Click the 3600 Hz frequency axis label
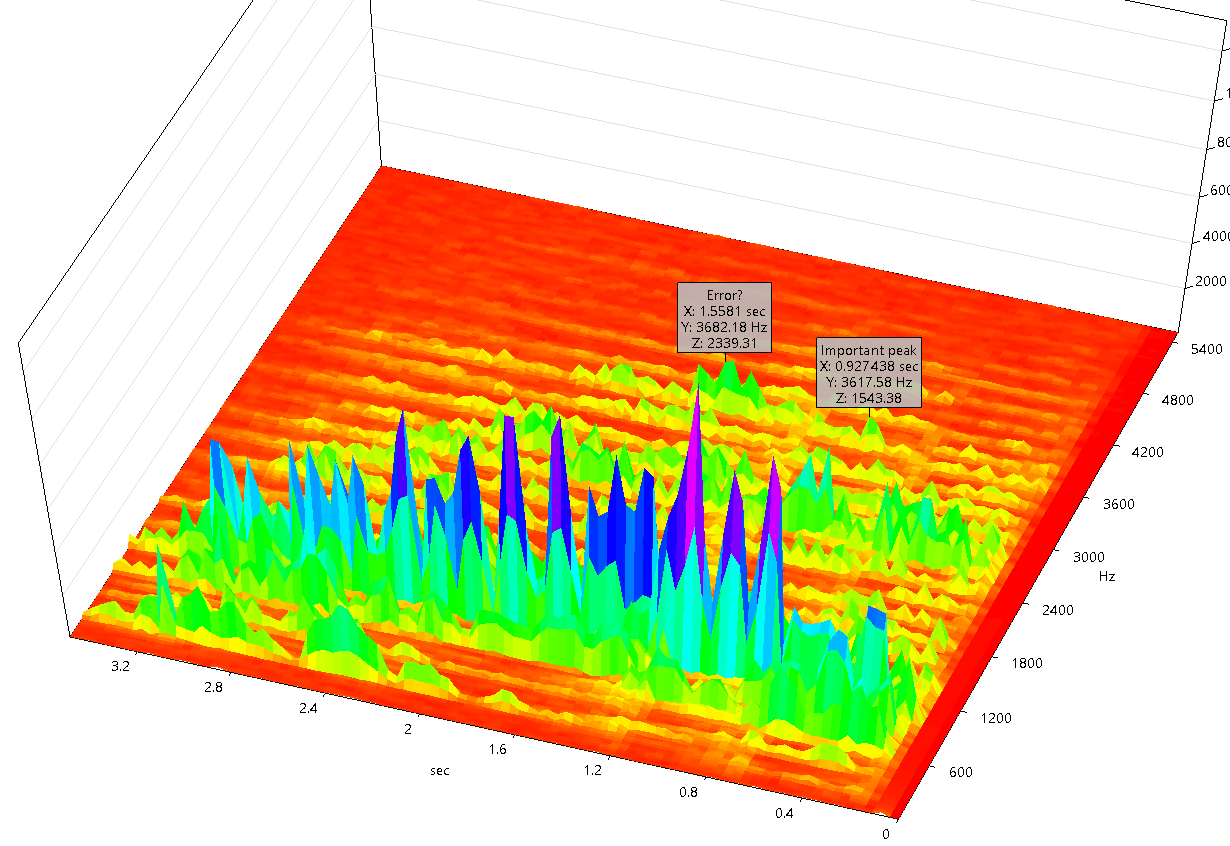 pyautogui.click(x=1117, y=503)
